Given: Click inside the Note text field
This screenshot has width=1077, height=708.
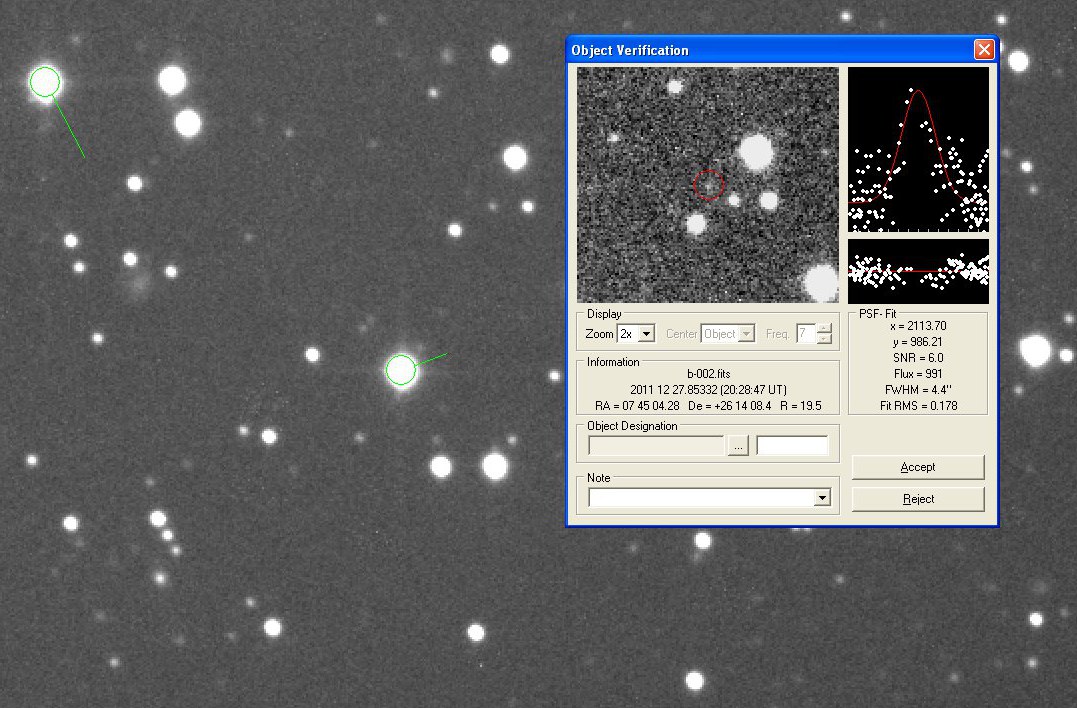Looking at the screenshot, I should (700, 498).
